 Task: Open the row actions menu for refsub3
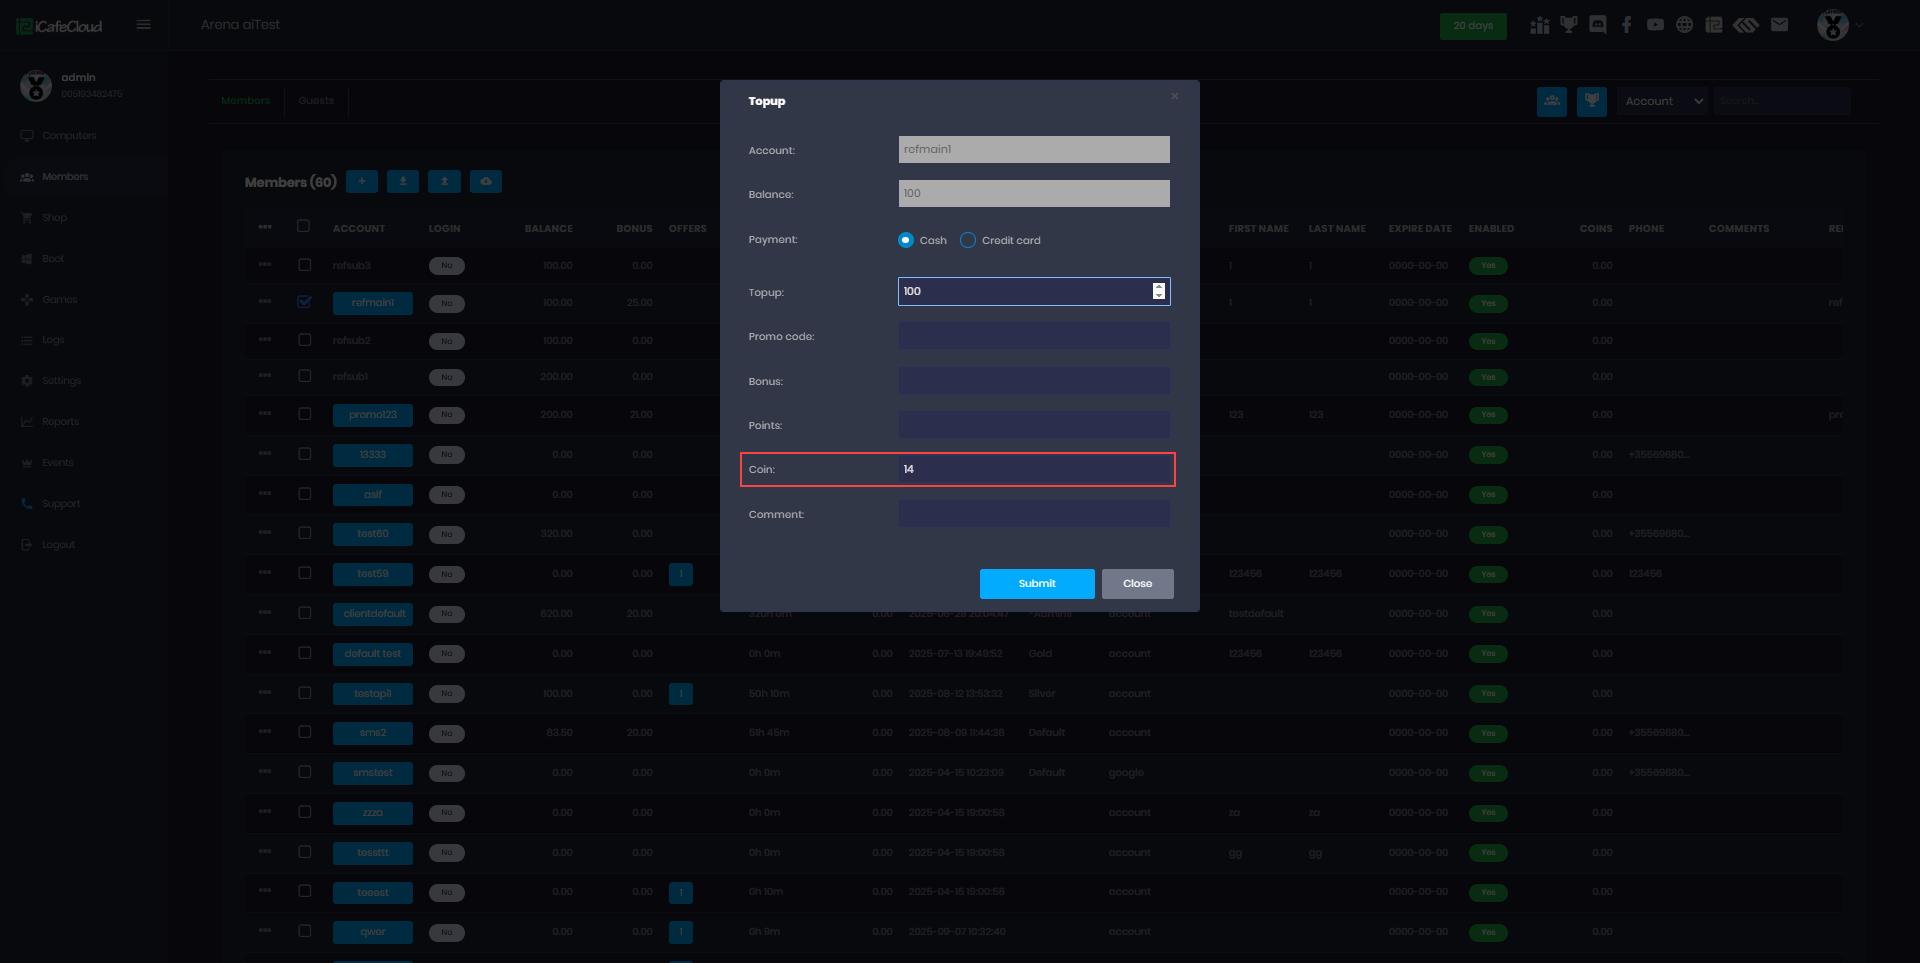265,265
